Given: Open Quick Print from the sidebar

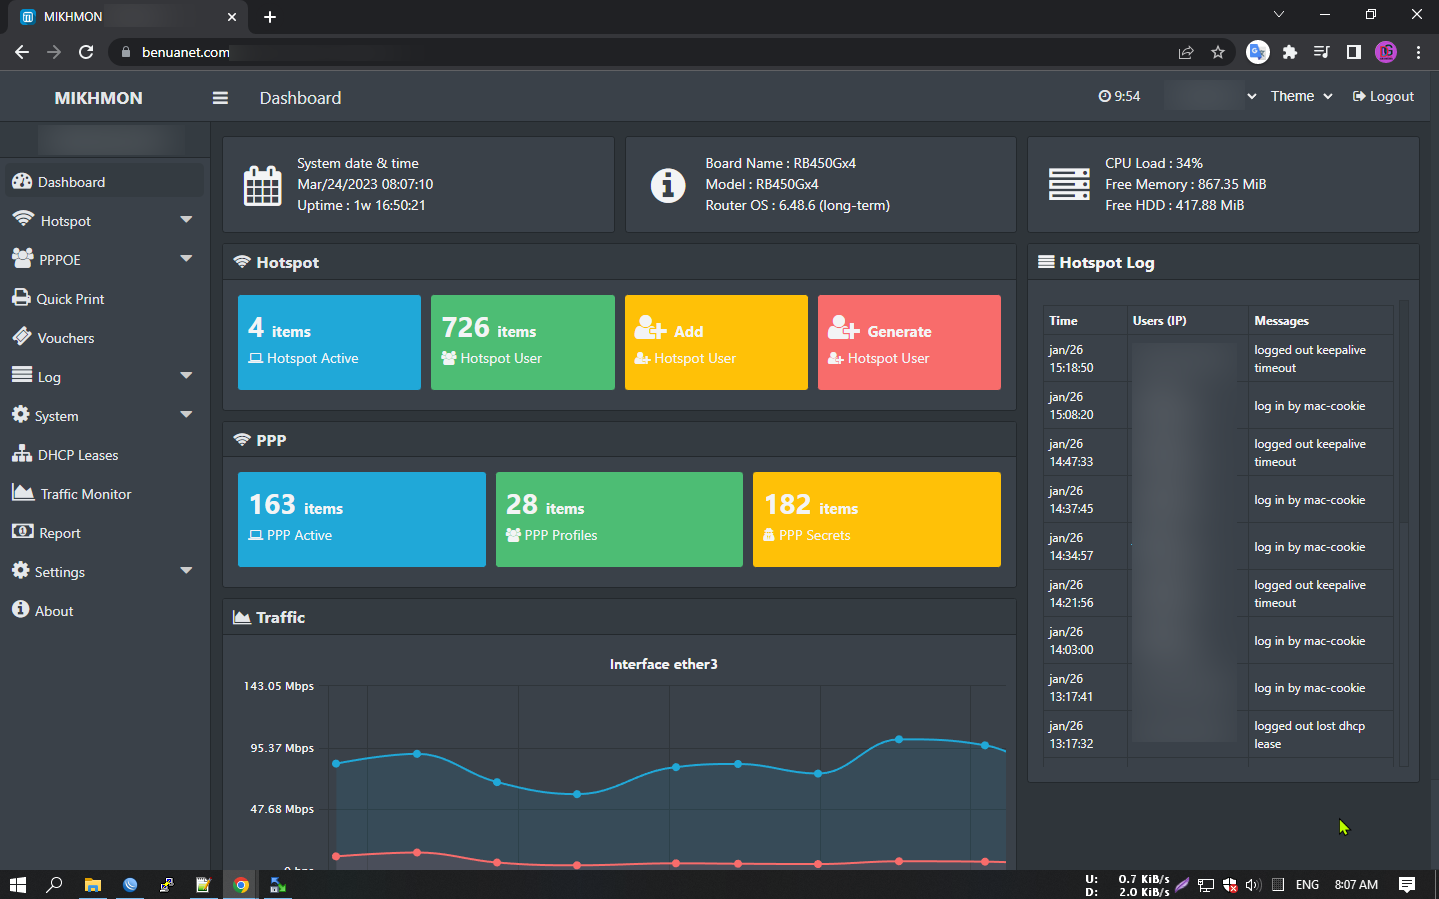Looking at the screenshot, I should pyautogui.click(x=70, y=299).
